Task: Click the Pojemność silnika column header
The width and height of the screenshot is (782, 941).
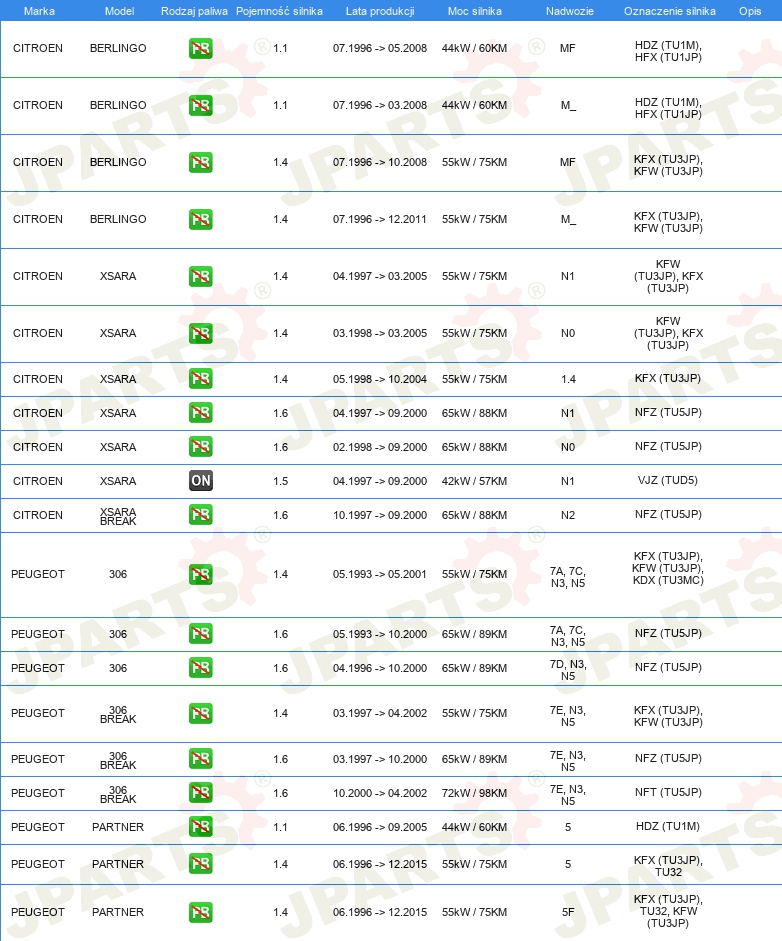Action: click(x=279, y=11)
